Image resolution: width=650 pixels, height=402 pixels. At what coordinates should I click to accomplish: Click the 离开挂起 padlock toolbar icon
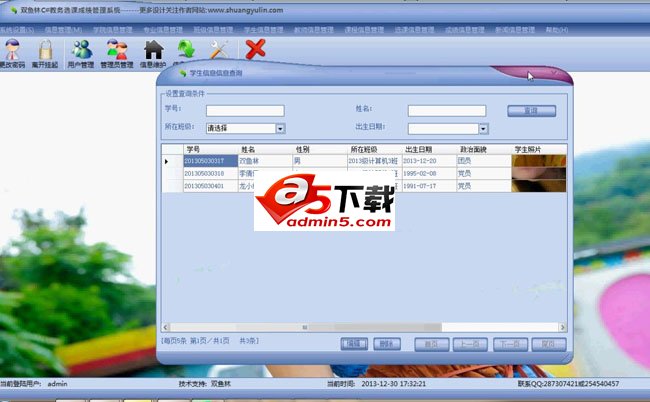point(45,53)
